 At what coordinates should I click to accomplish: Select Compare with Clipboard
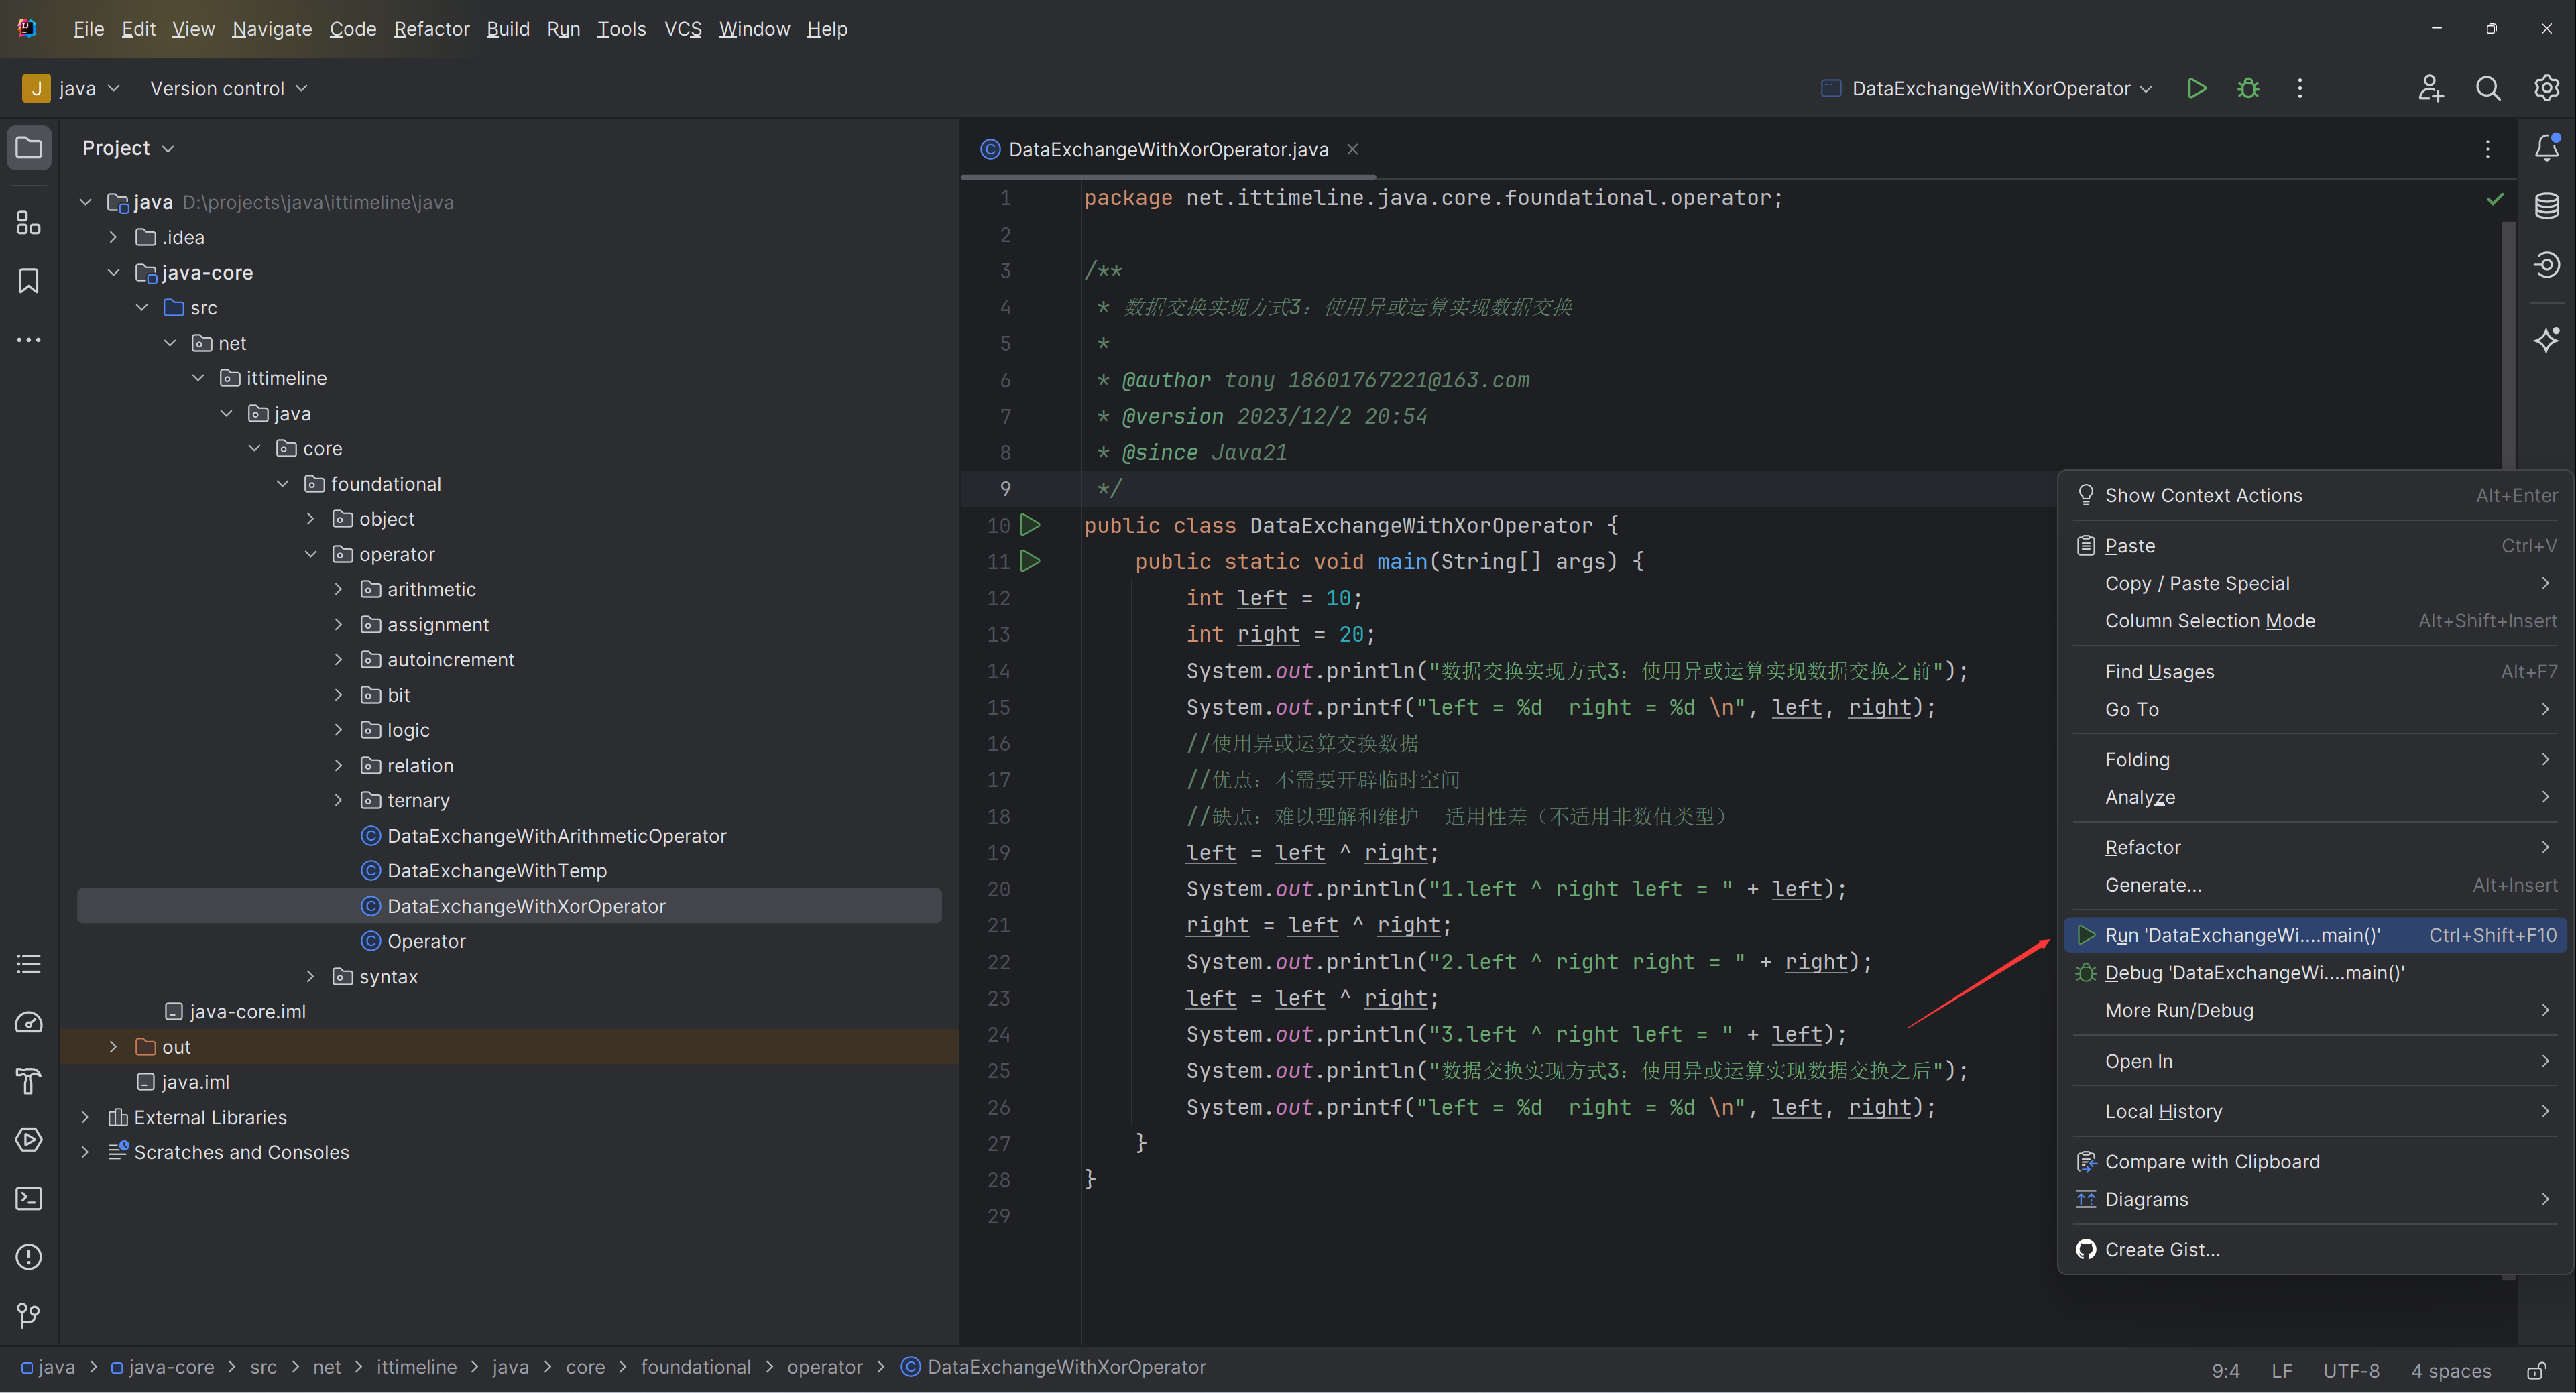pos(2315,1162)
